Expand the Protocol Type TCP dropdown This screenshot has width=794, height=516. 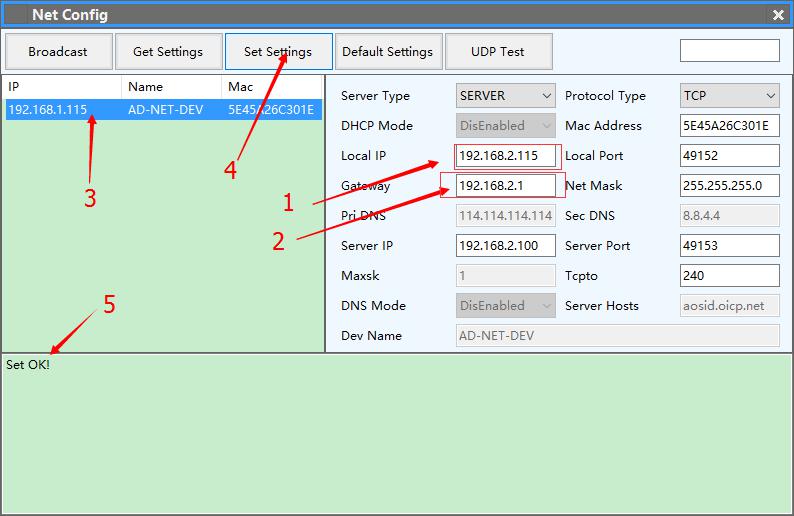(729, 96)
